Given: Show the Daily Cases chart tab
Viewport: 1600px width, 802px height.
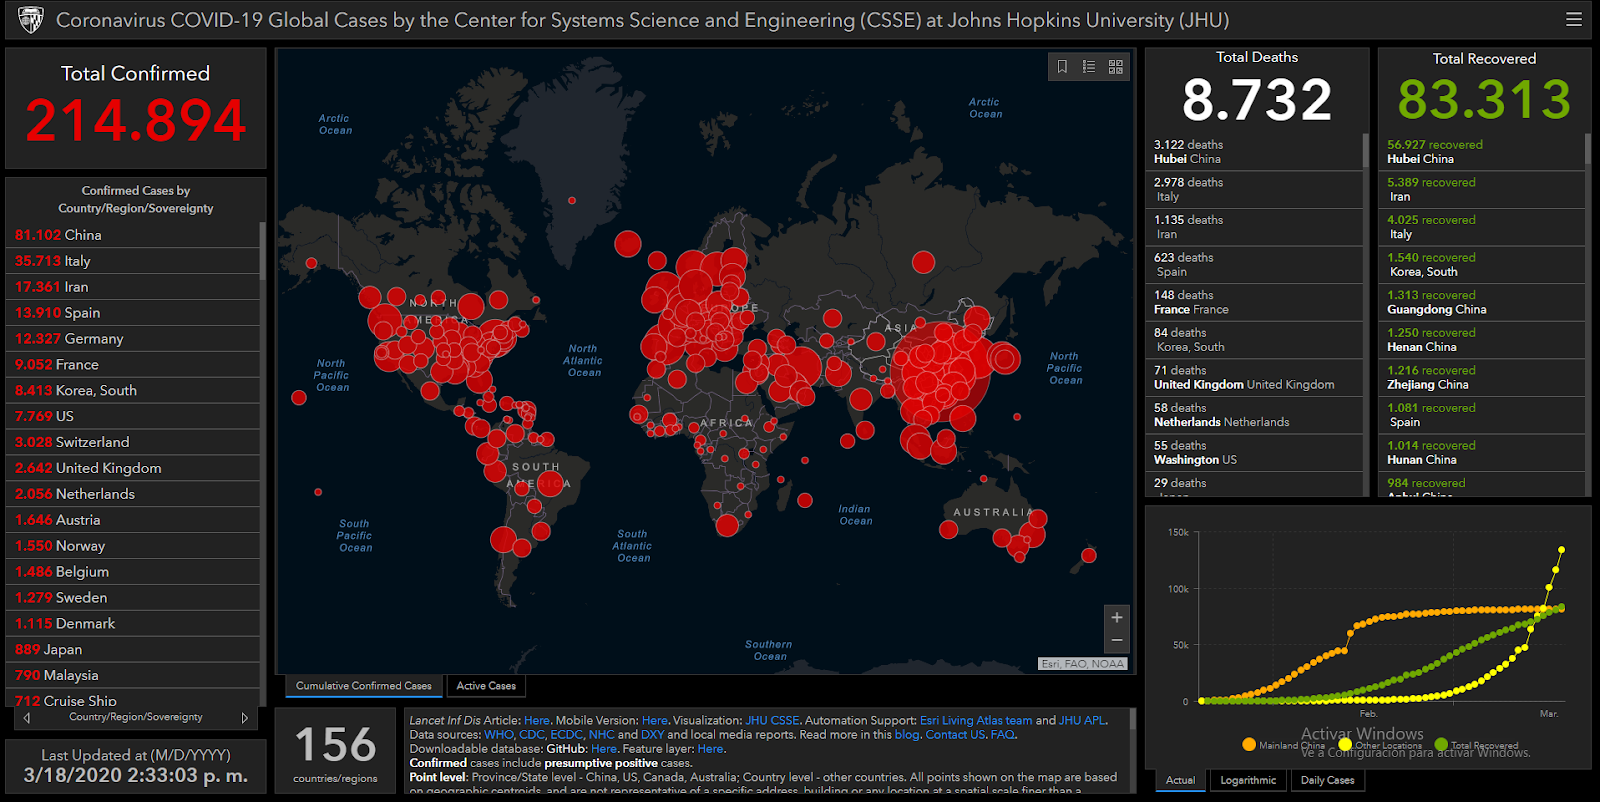Looking at the screenshot, I should [1327, 780].
